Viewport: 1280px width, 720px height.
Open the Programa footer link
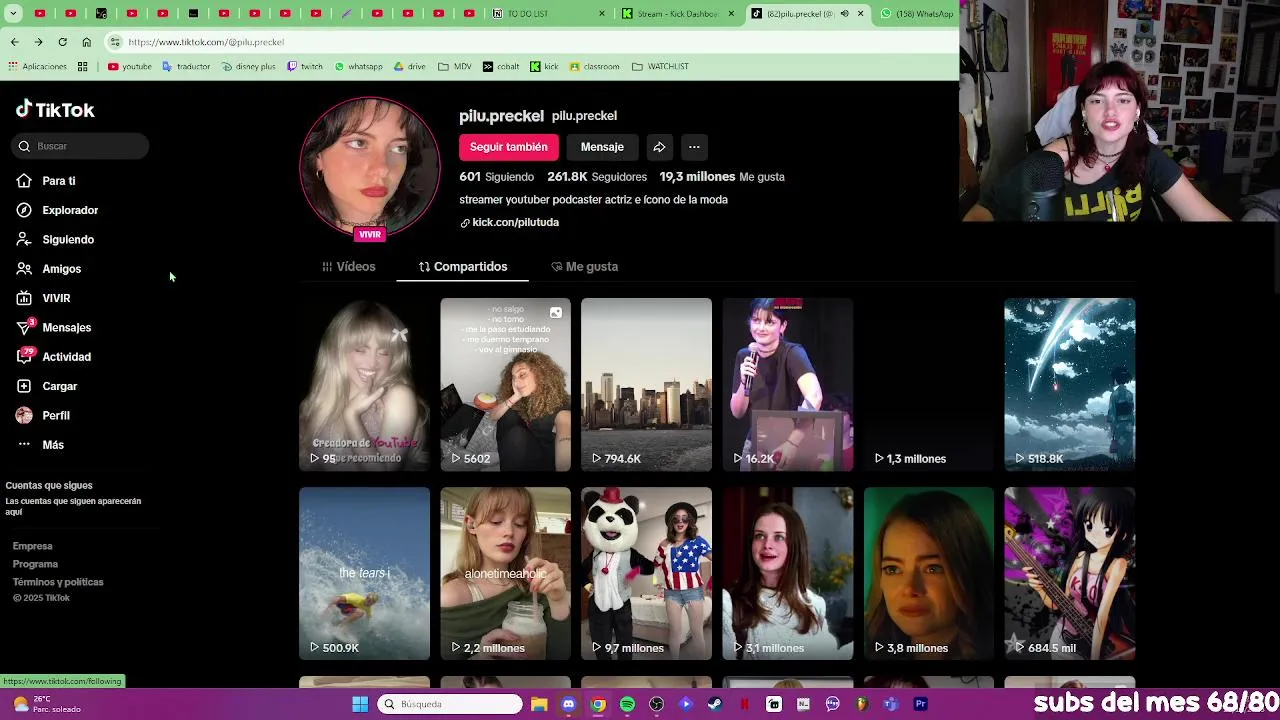pos(35,564)
